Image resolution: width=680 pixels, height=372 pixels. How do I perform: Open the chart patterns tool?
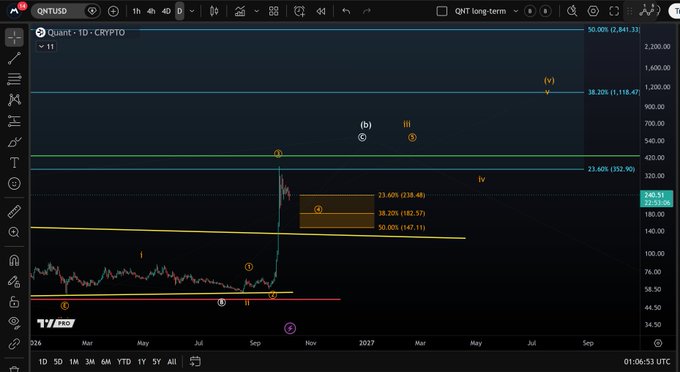click(14, 100)
